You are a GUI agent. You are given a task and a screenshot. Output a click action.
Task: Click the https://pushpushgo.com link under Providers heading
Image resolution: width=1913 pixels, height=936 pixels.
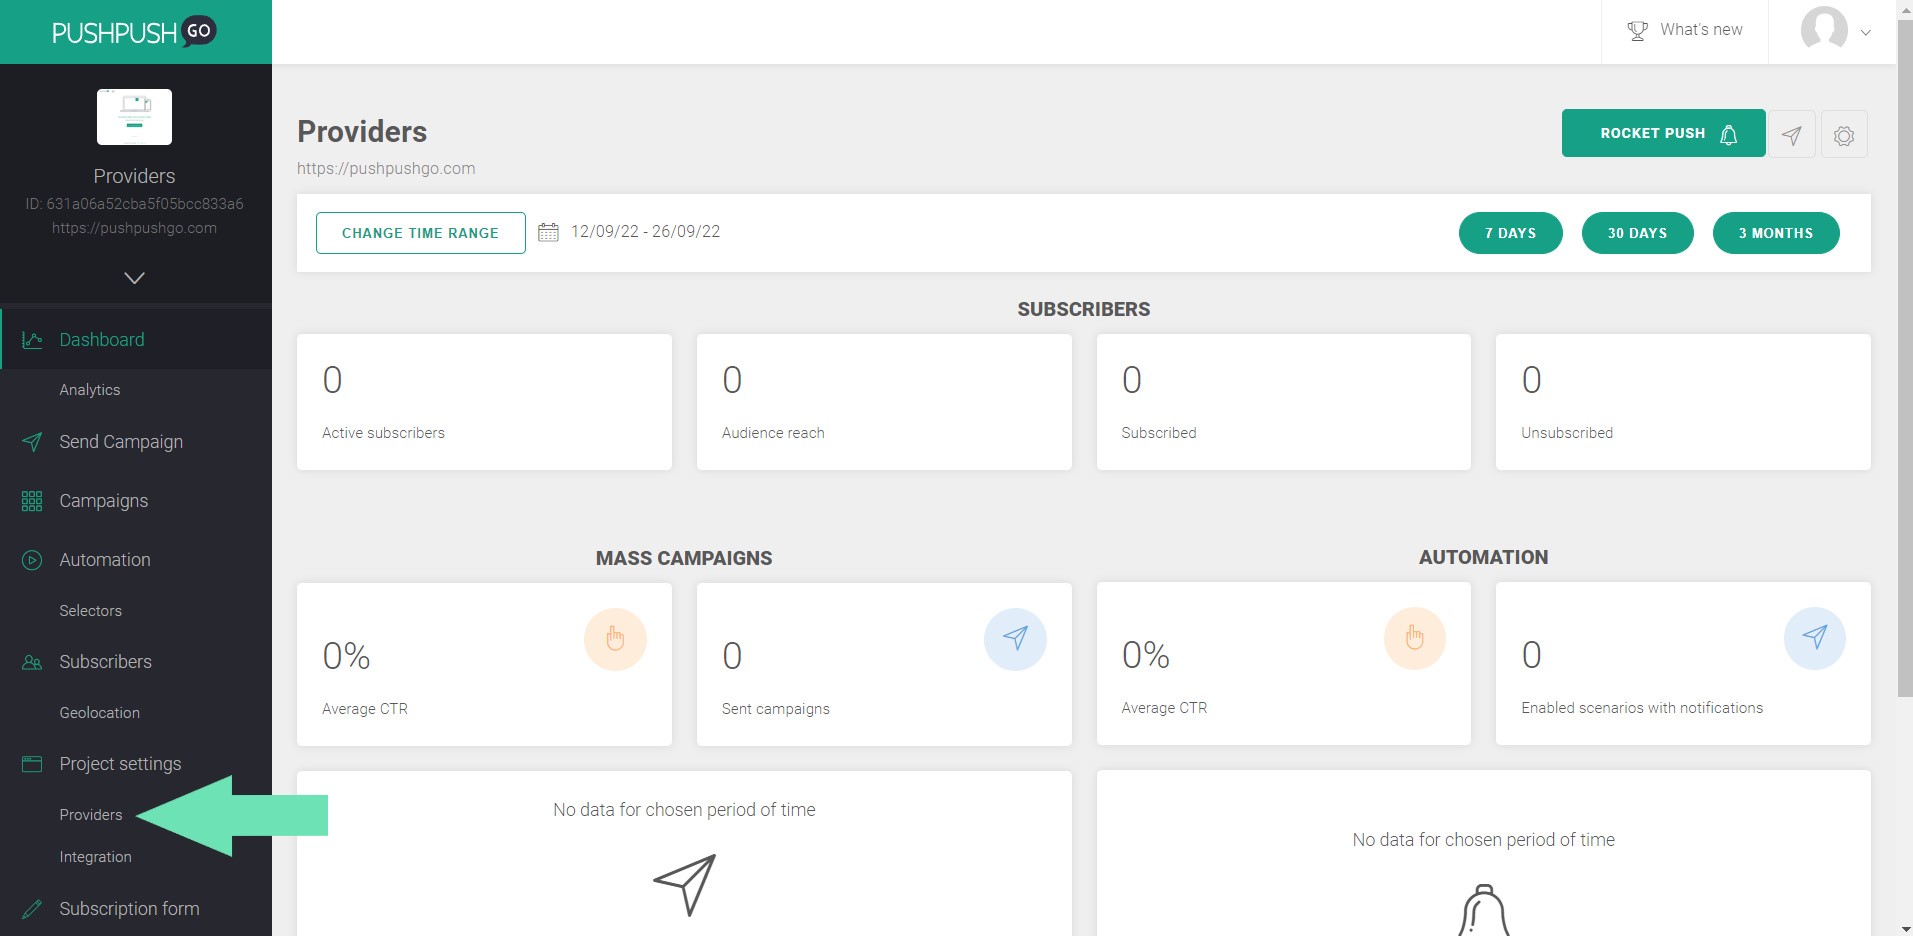(386, 168)
